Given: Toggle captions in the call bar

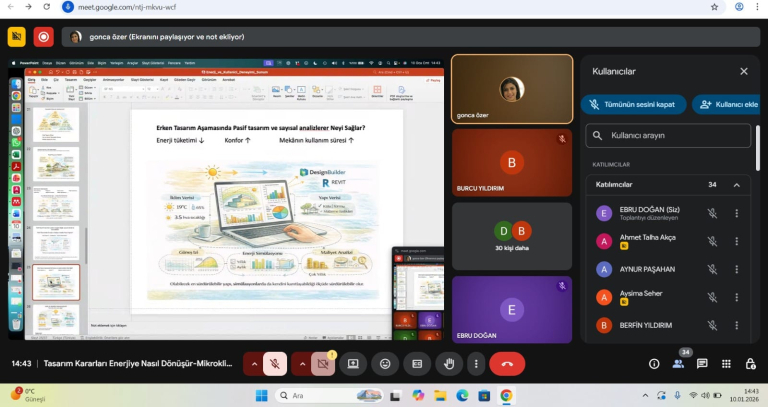Looking at the screenshot, I should click(417, 364).
